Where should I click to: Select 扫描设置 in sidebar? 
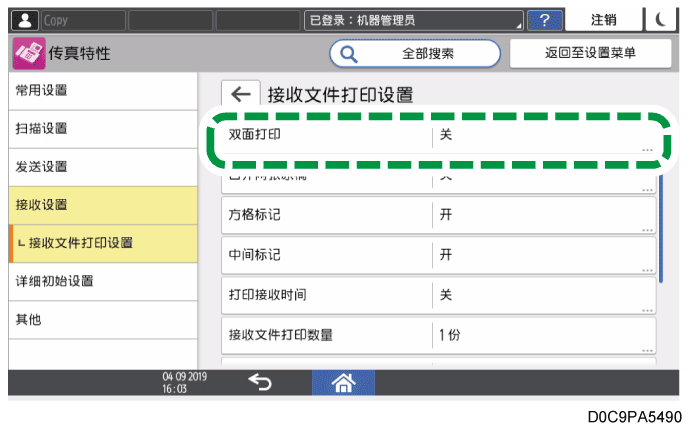(103, 129)
